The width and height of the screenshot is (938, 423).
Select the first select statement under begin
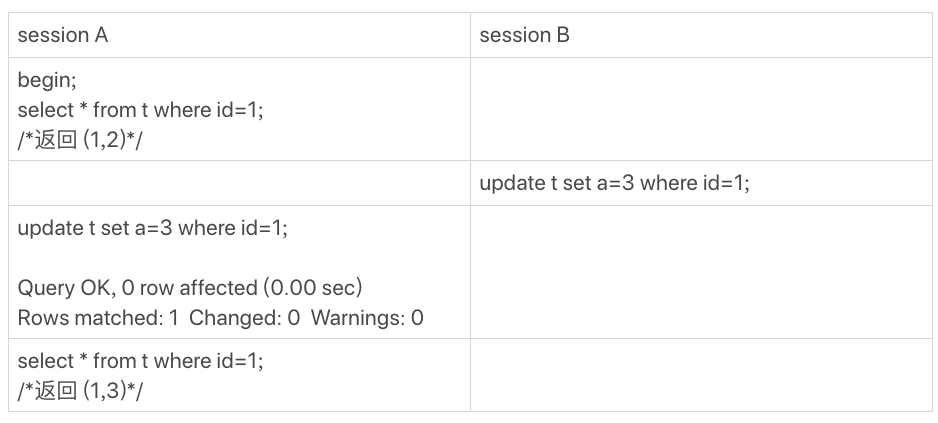coord(141,110)
